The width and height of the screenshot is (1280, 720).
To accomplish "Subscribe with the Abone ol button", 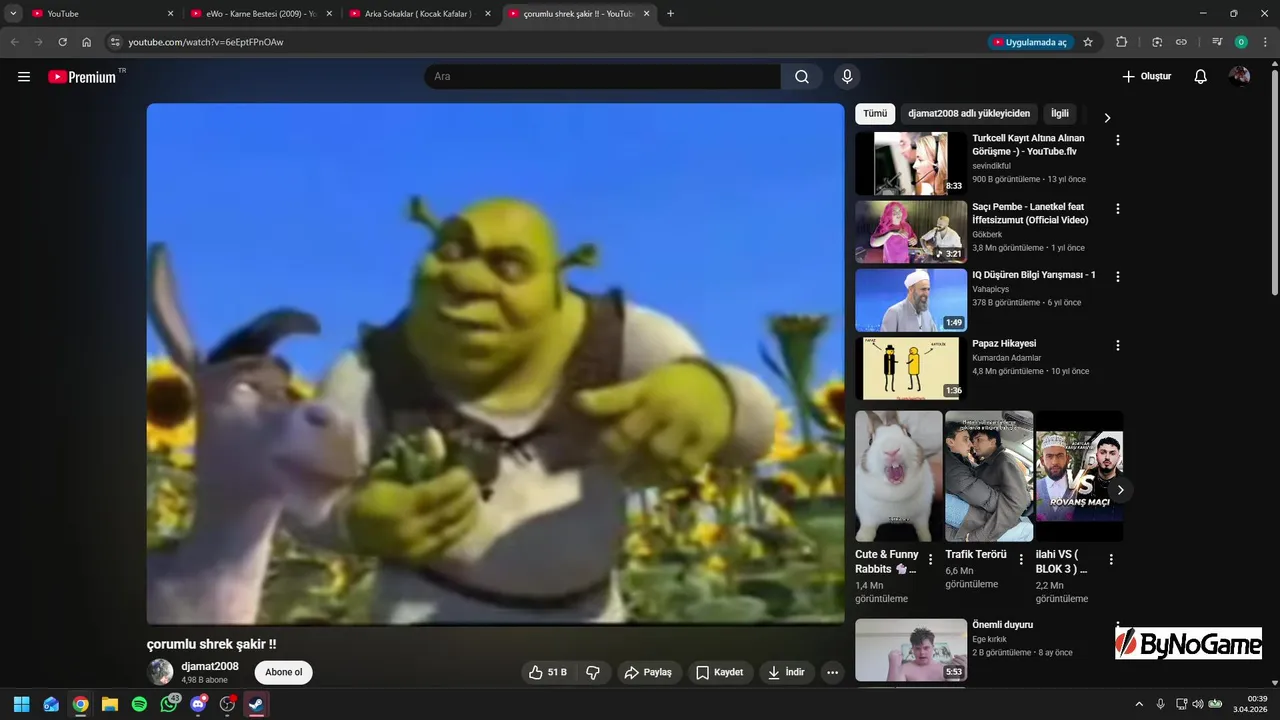I will click(283, 672).
